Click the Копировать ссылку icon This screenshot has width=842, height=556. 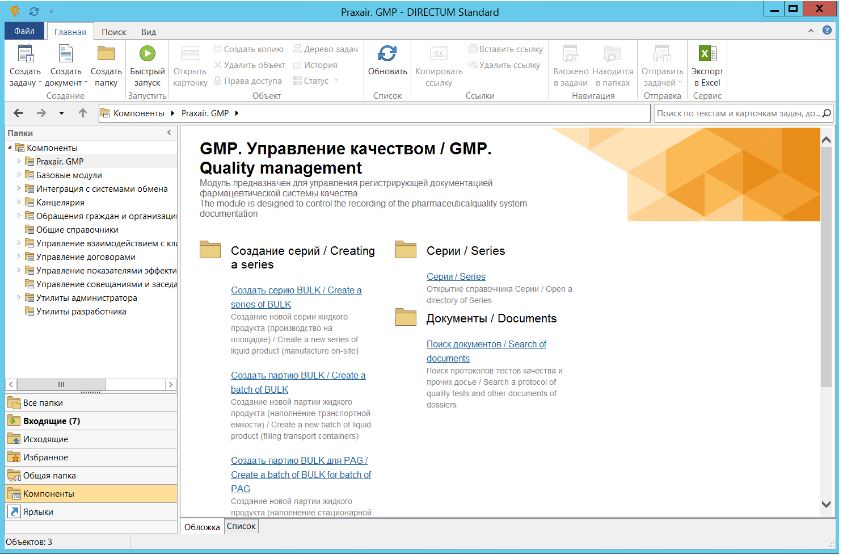click(x=439, y=53)
